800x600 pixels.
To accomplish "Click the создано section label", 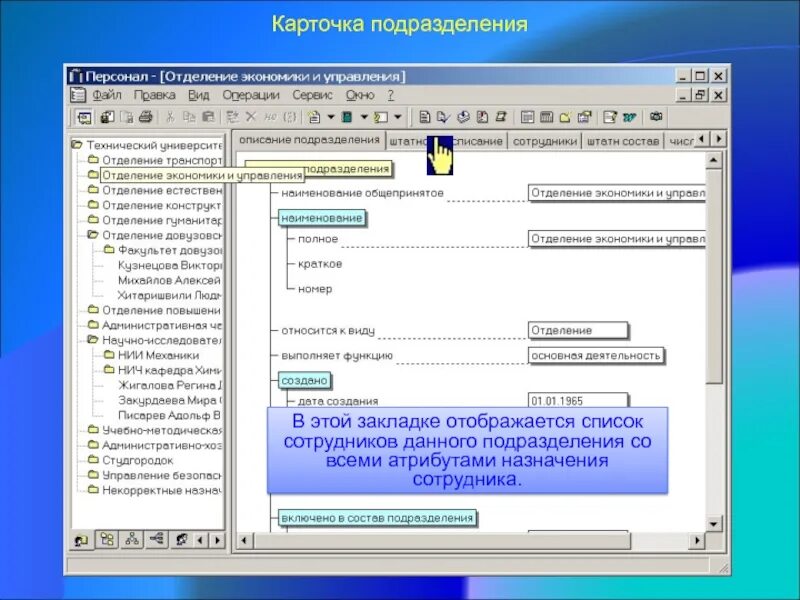I will coord(304,381).
